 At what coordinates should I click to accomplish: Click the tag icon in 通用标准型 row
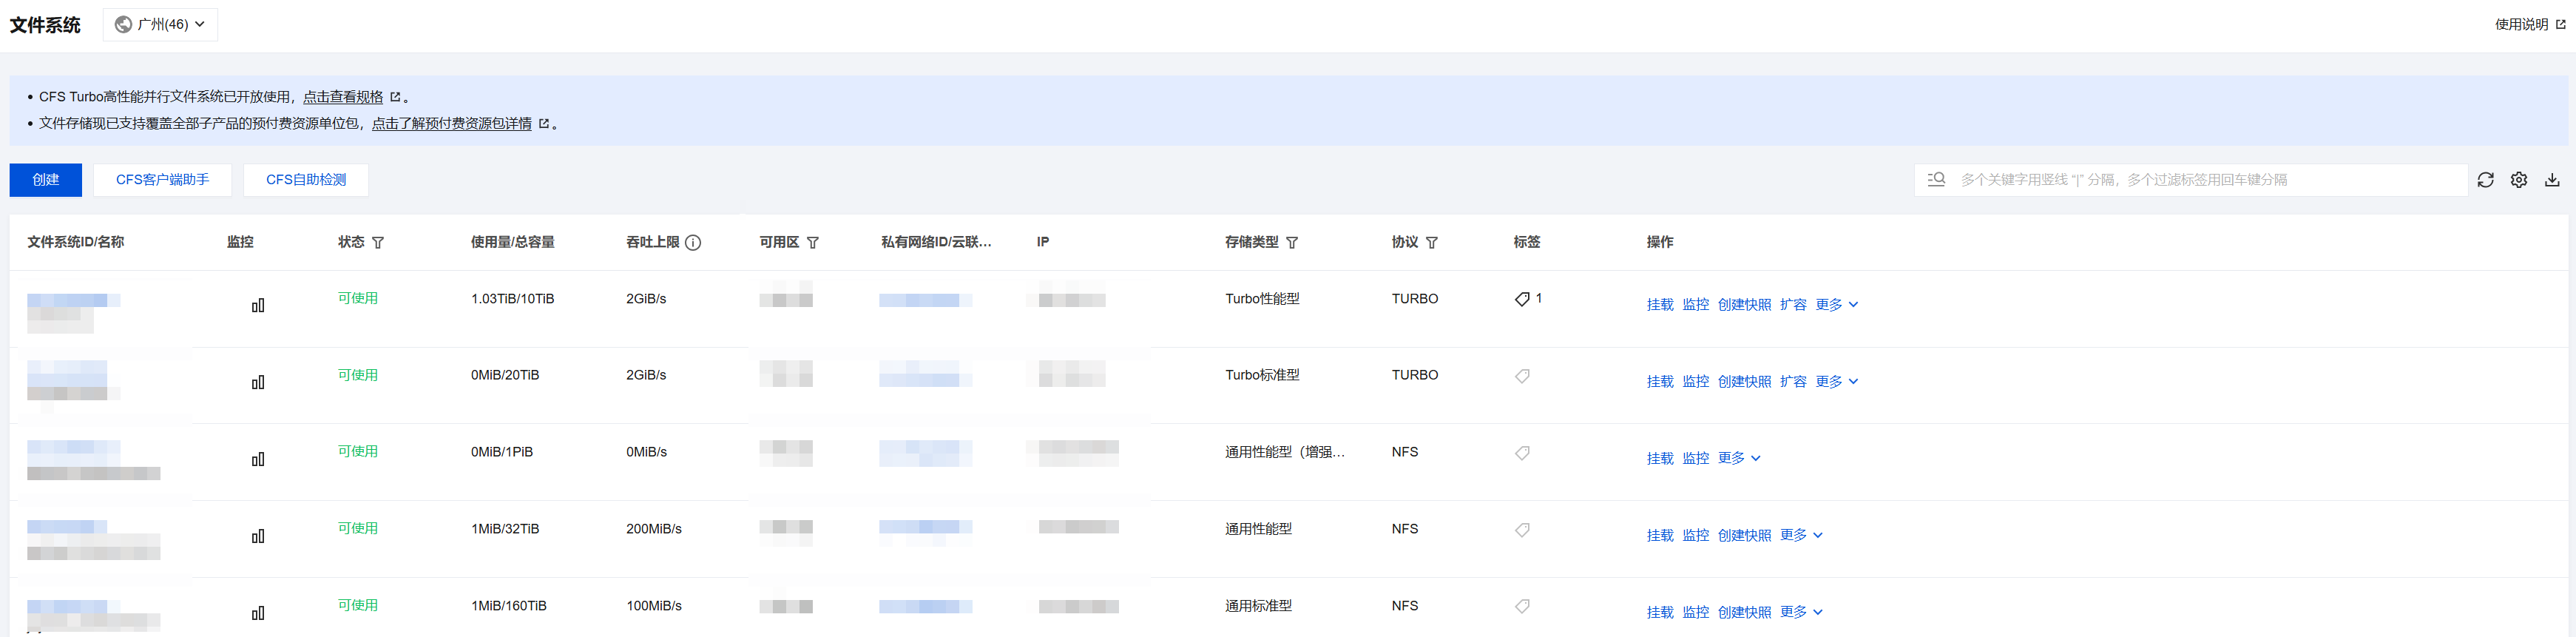(x=1522, y=606)
